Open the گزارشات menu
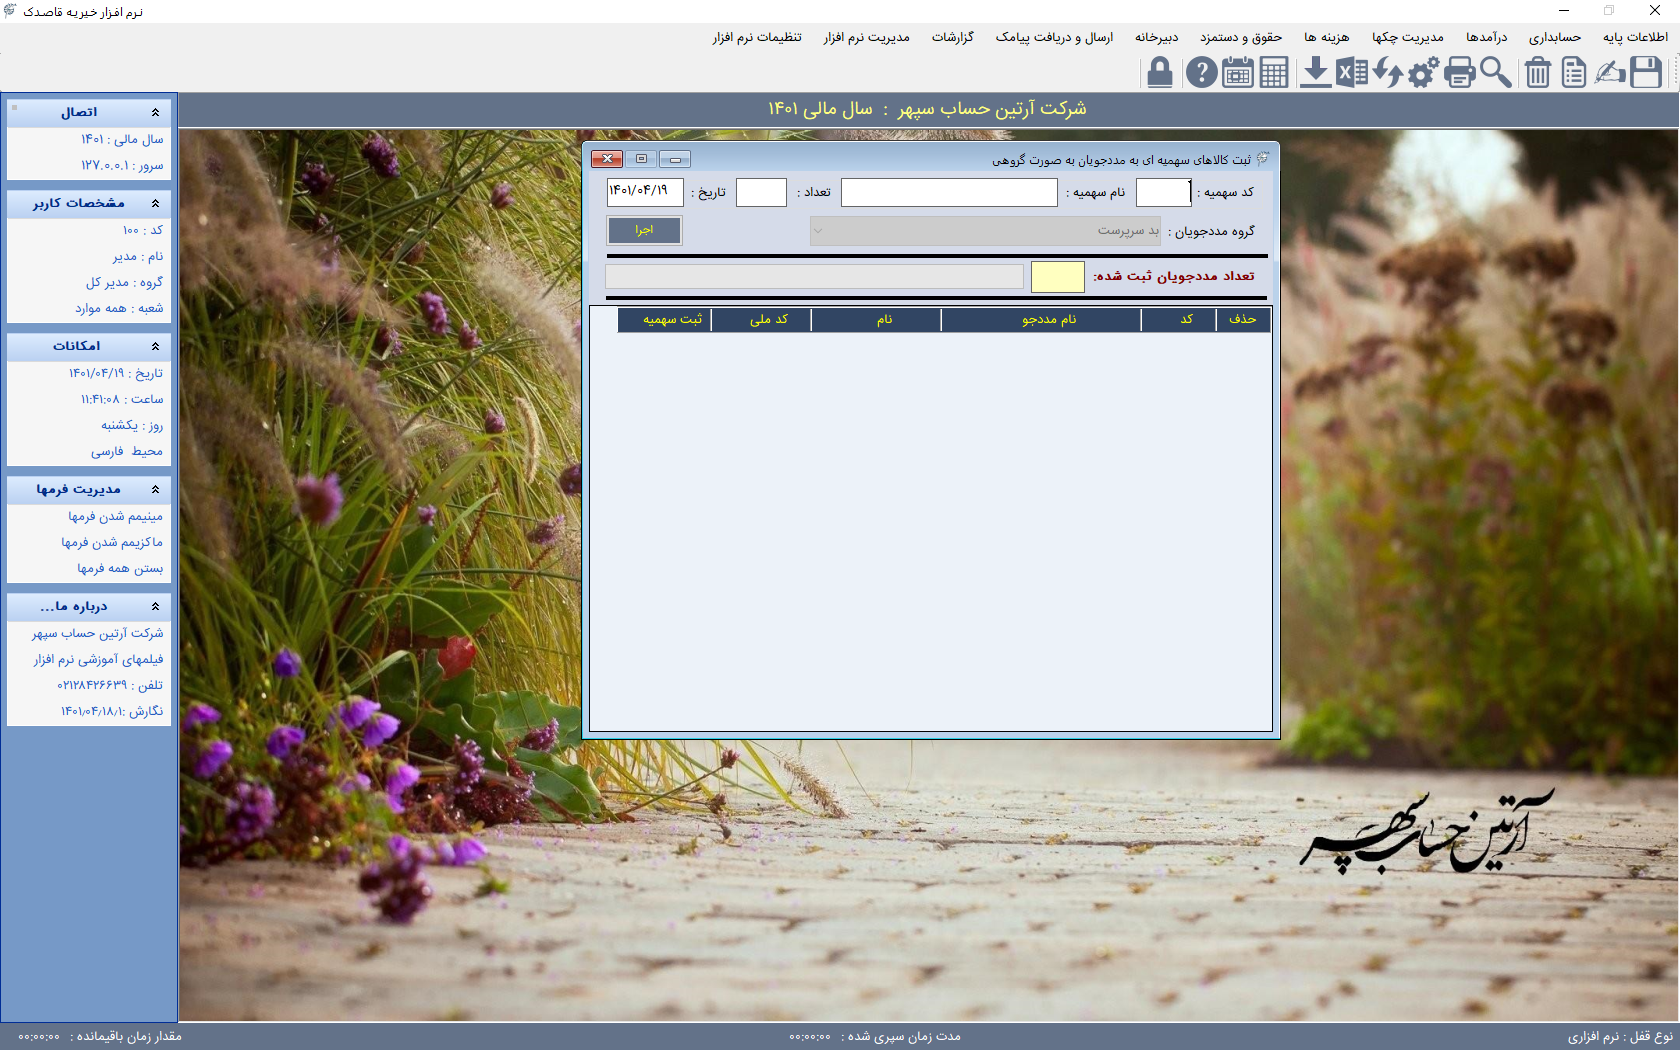1680x1050 pixels. (952, 37)
